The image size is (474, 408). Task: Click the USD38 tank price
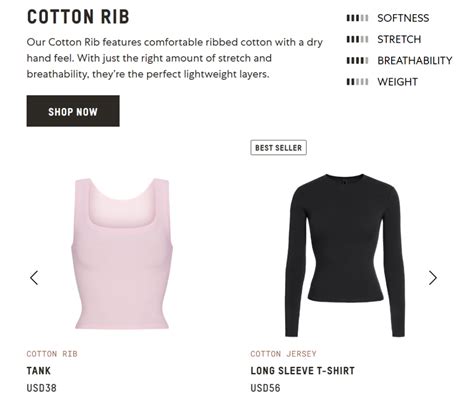(42, 388)
